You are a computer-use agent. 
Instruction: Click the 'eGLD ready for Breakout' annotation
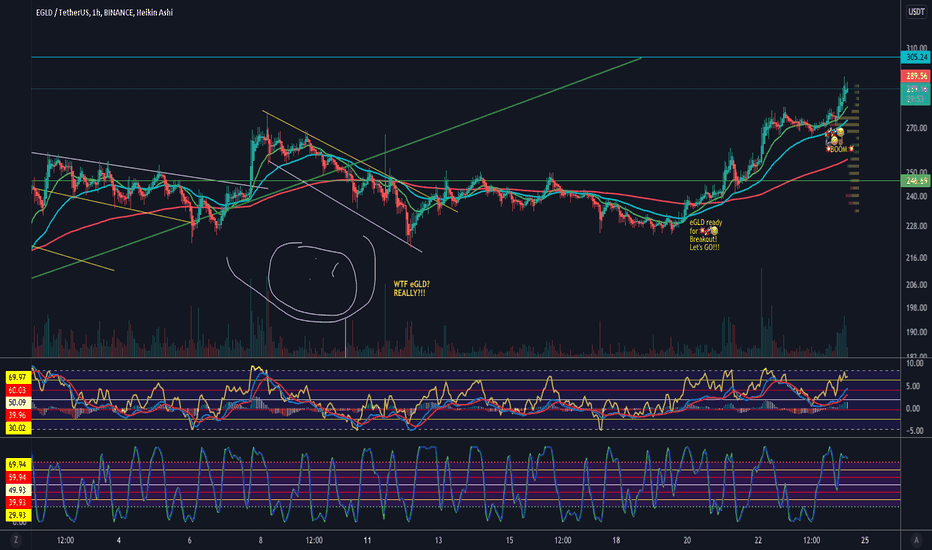coord(706,235)
